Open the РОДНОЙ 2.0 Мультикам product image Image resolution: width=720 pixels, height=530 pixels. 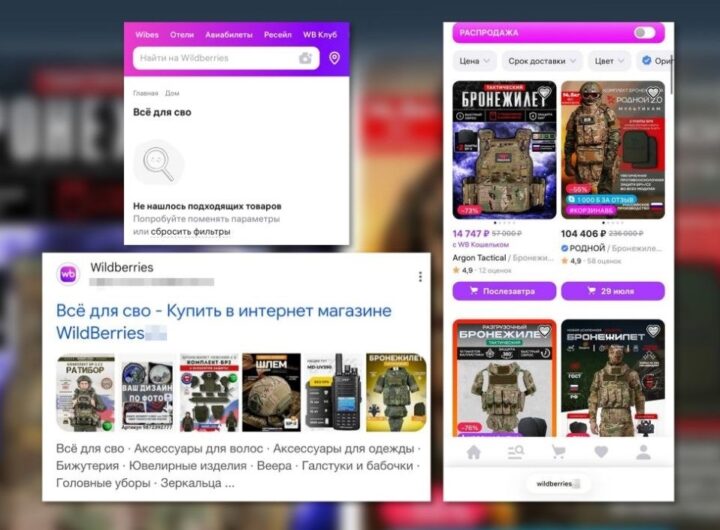tap(613, 150)
